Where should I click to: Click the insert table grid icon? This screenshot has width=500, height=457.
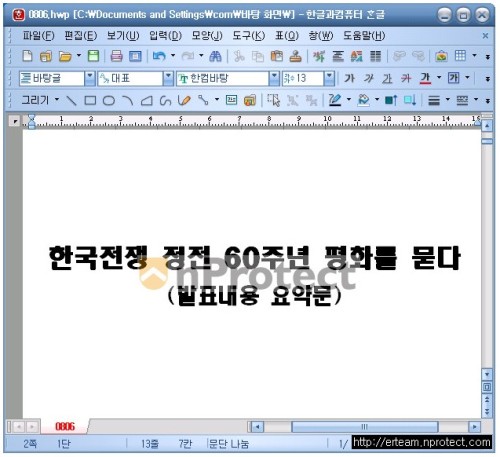coord(460,56)
